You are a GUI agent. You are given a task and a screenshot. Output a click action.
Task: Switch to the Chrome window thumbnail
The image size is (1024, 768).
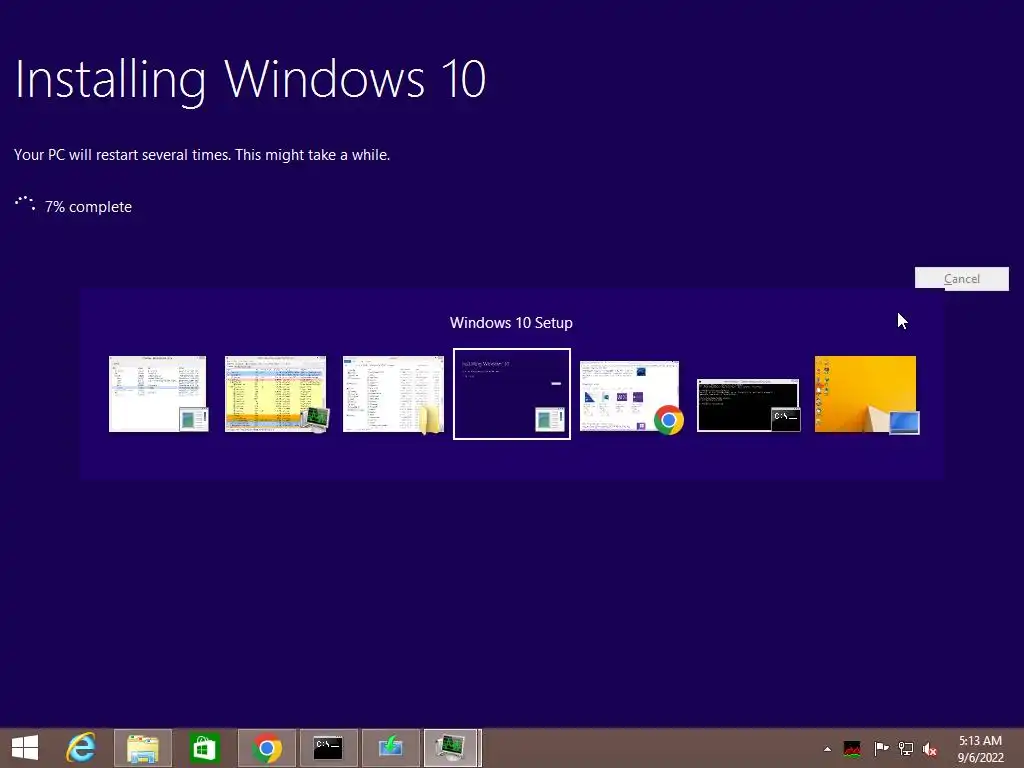pyautogui.click(x=630, y=396)
